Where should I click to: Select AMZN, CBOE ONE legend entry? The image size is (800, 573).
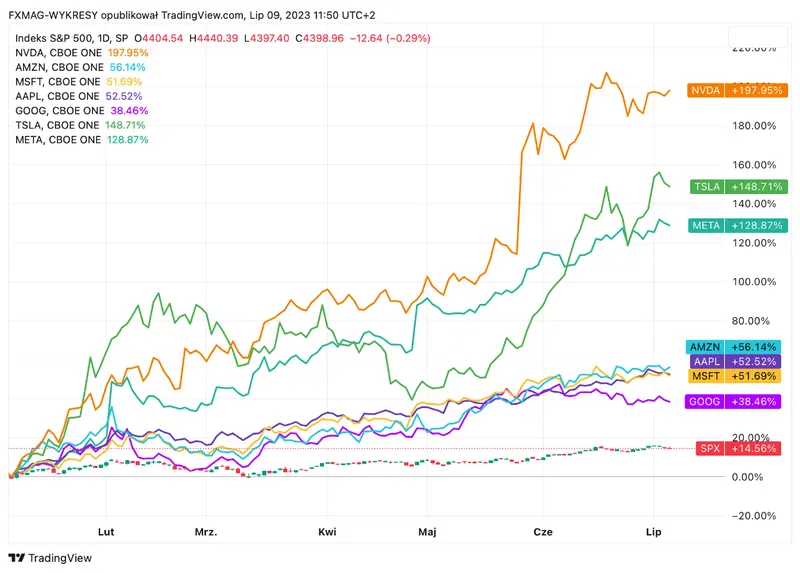click(57, 67)
